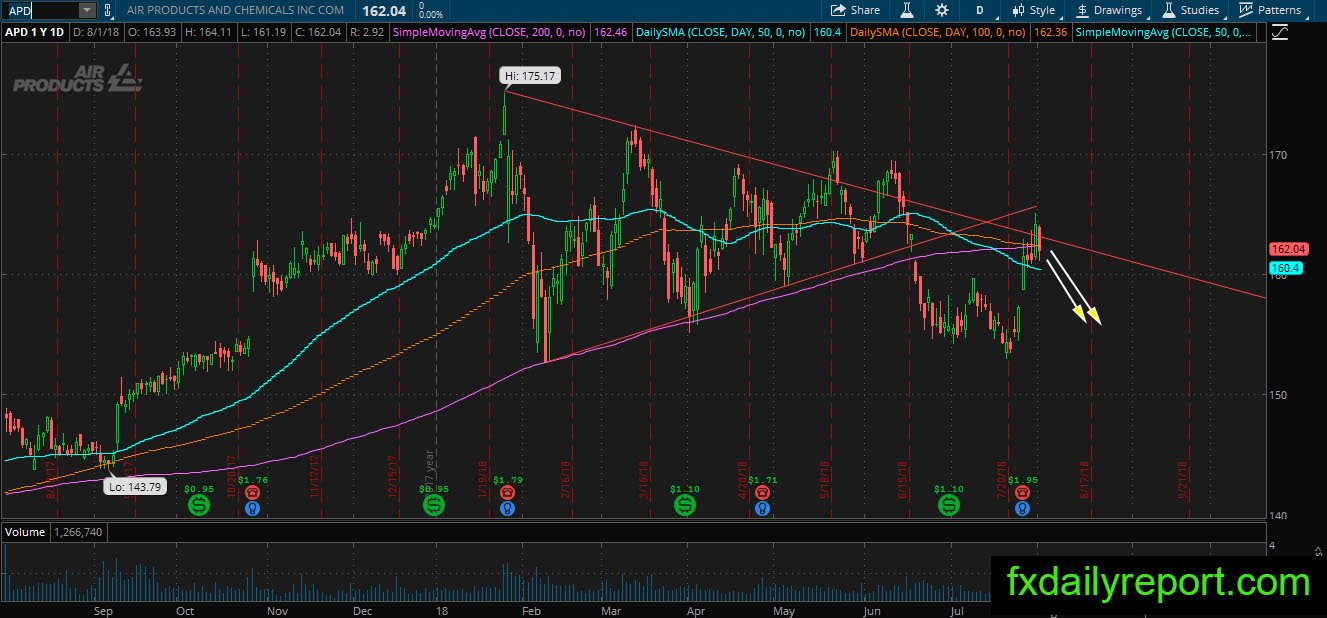Screen dimensions: 1327x618
Task: Select DailySMA (CLOSE, DAY, 100, 0, no) label
Action: 938,32
